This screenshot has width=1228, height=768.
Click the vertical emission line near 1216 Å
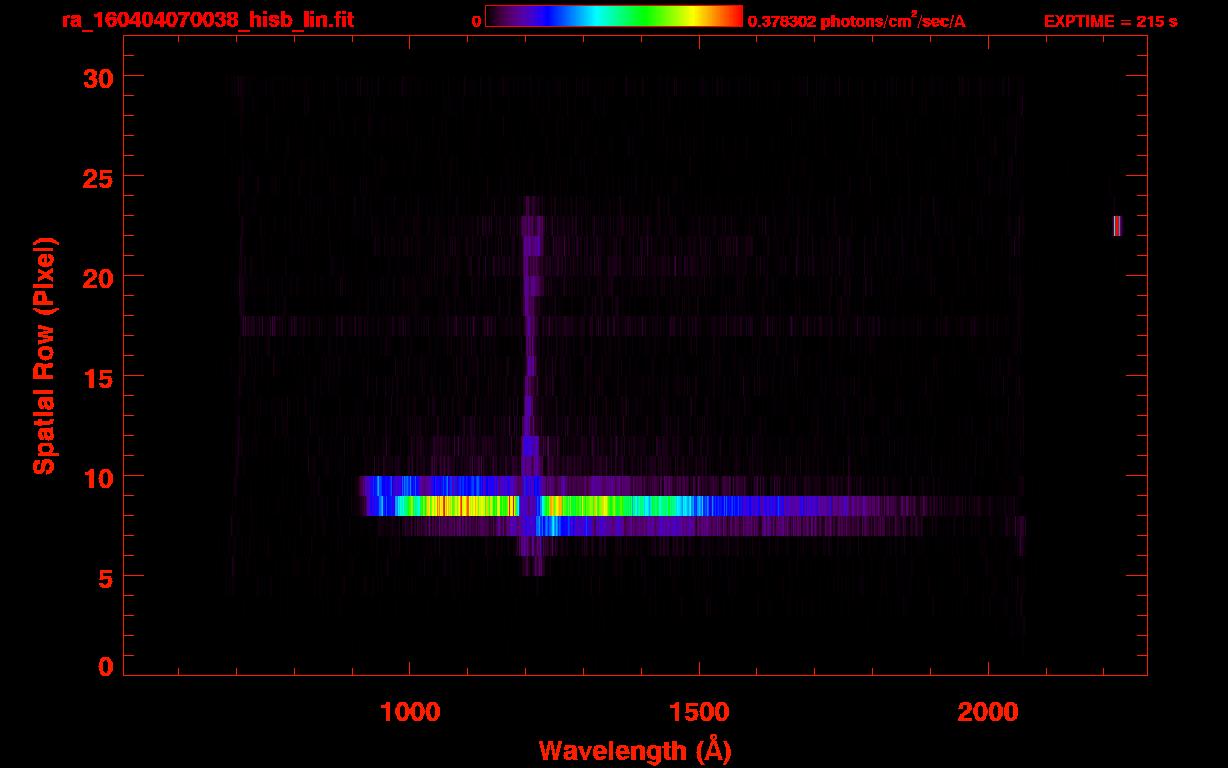pos(530,385)
